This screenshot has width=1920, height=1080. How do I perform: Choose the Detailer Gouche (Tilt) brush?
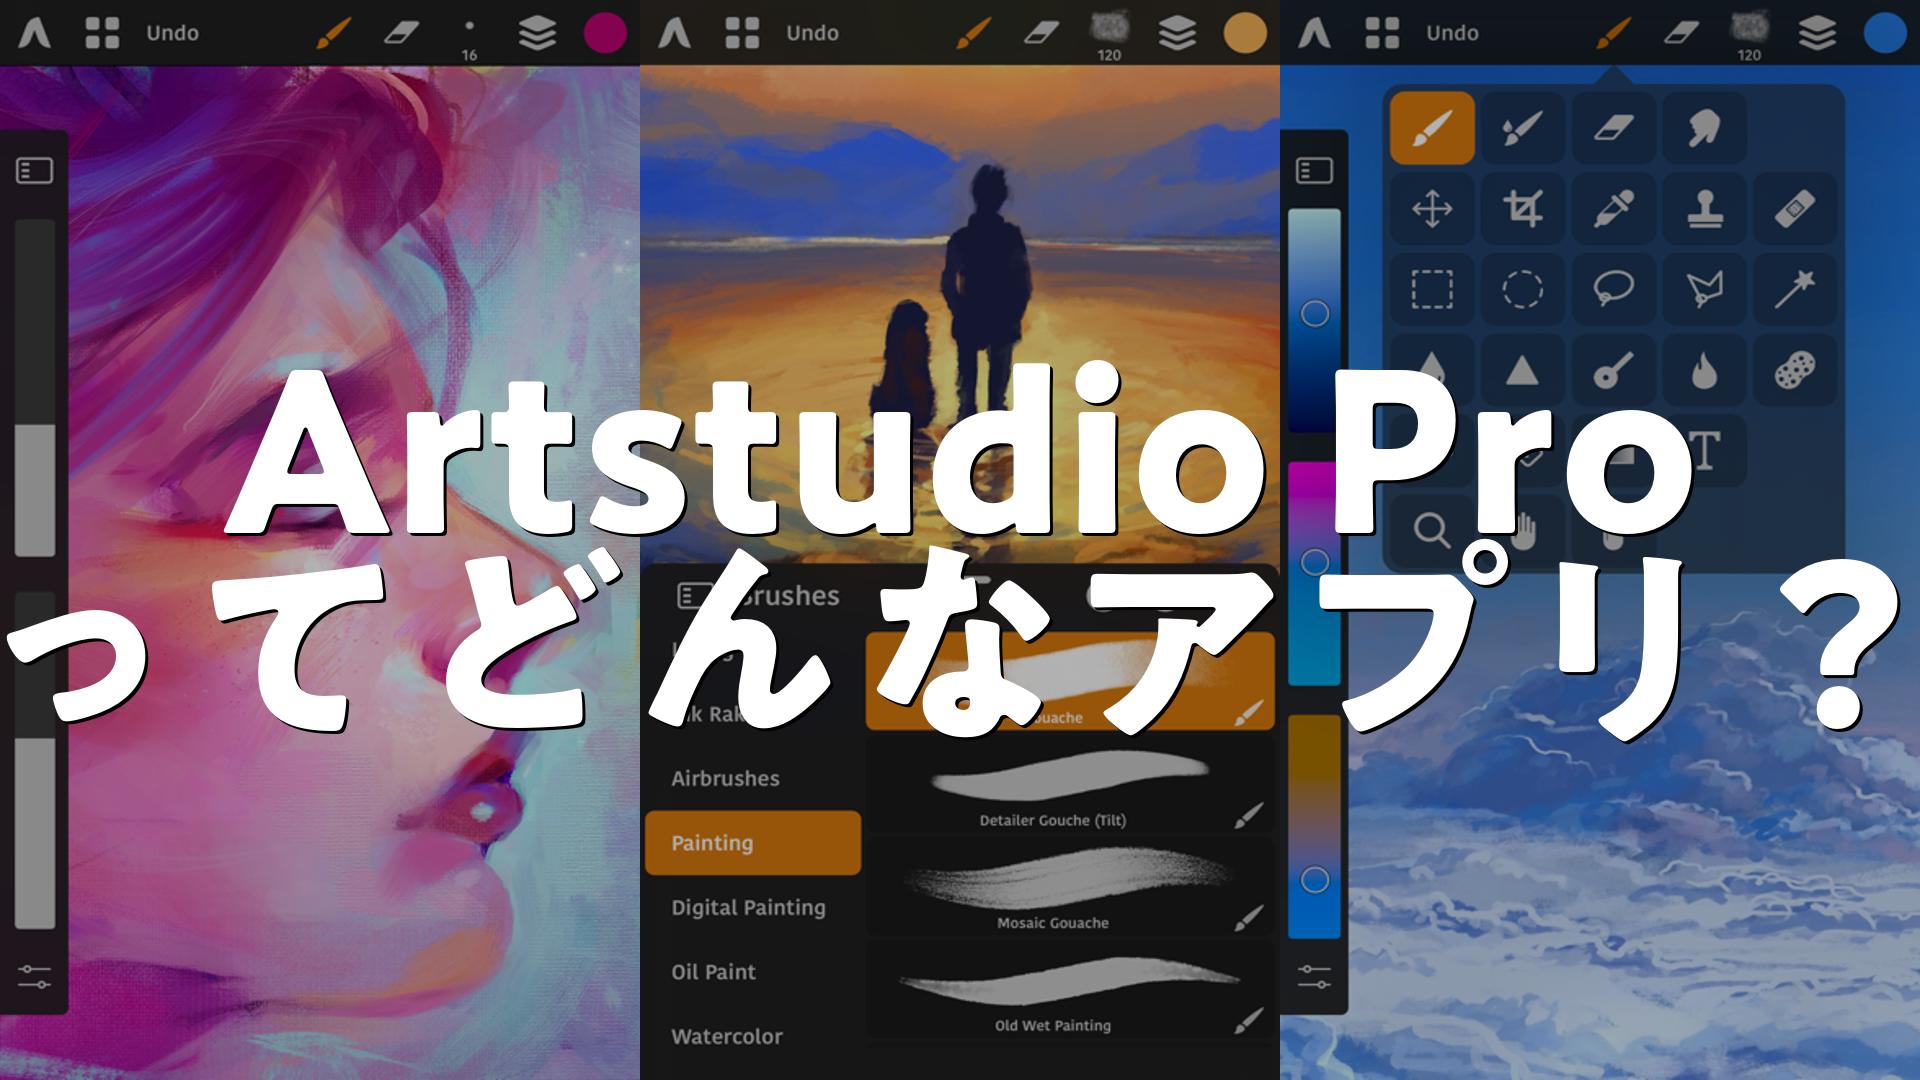tap(1070, 786)
